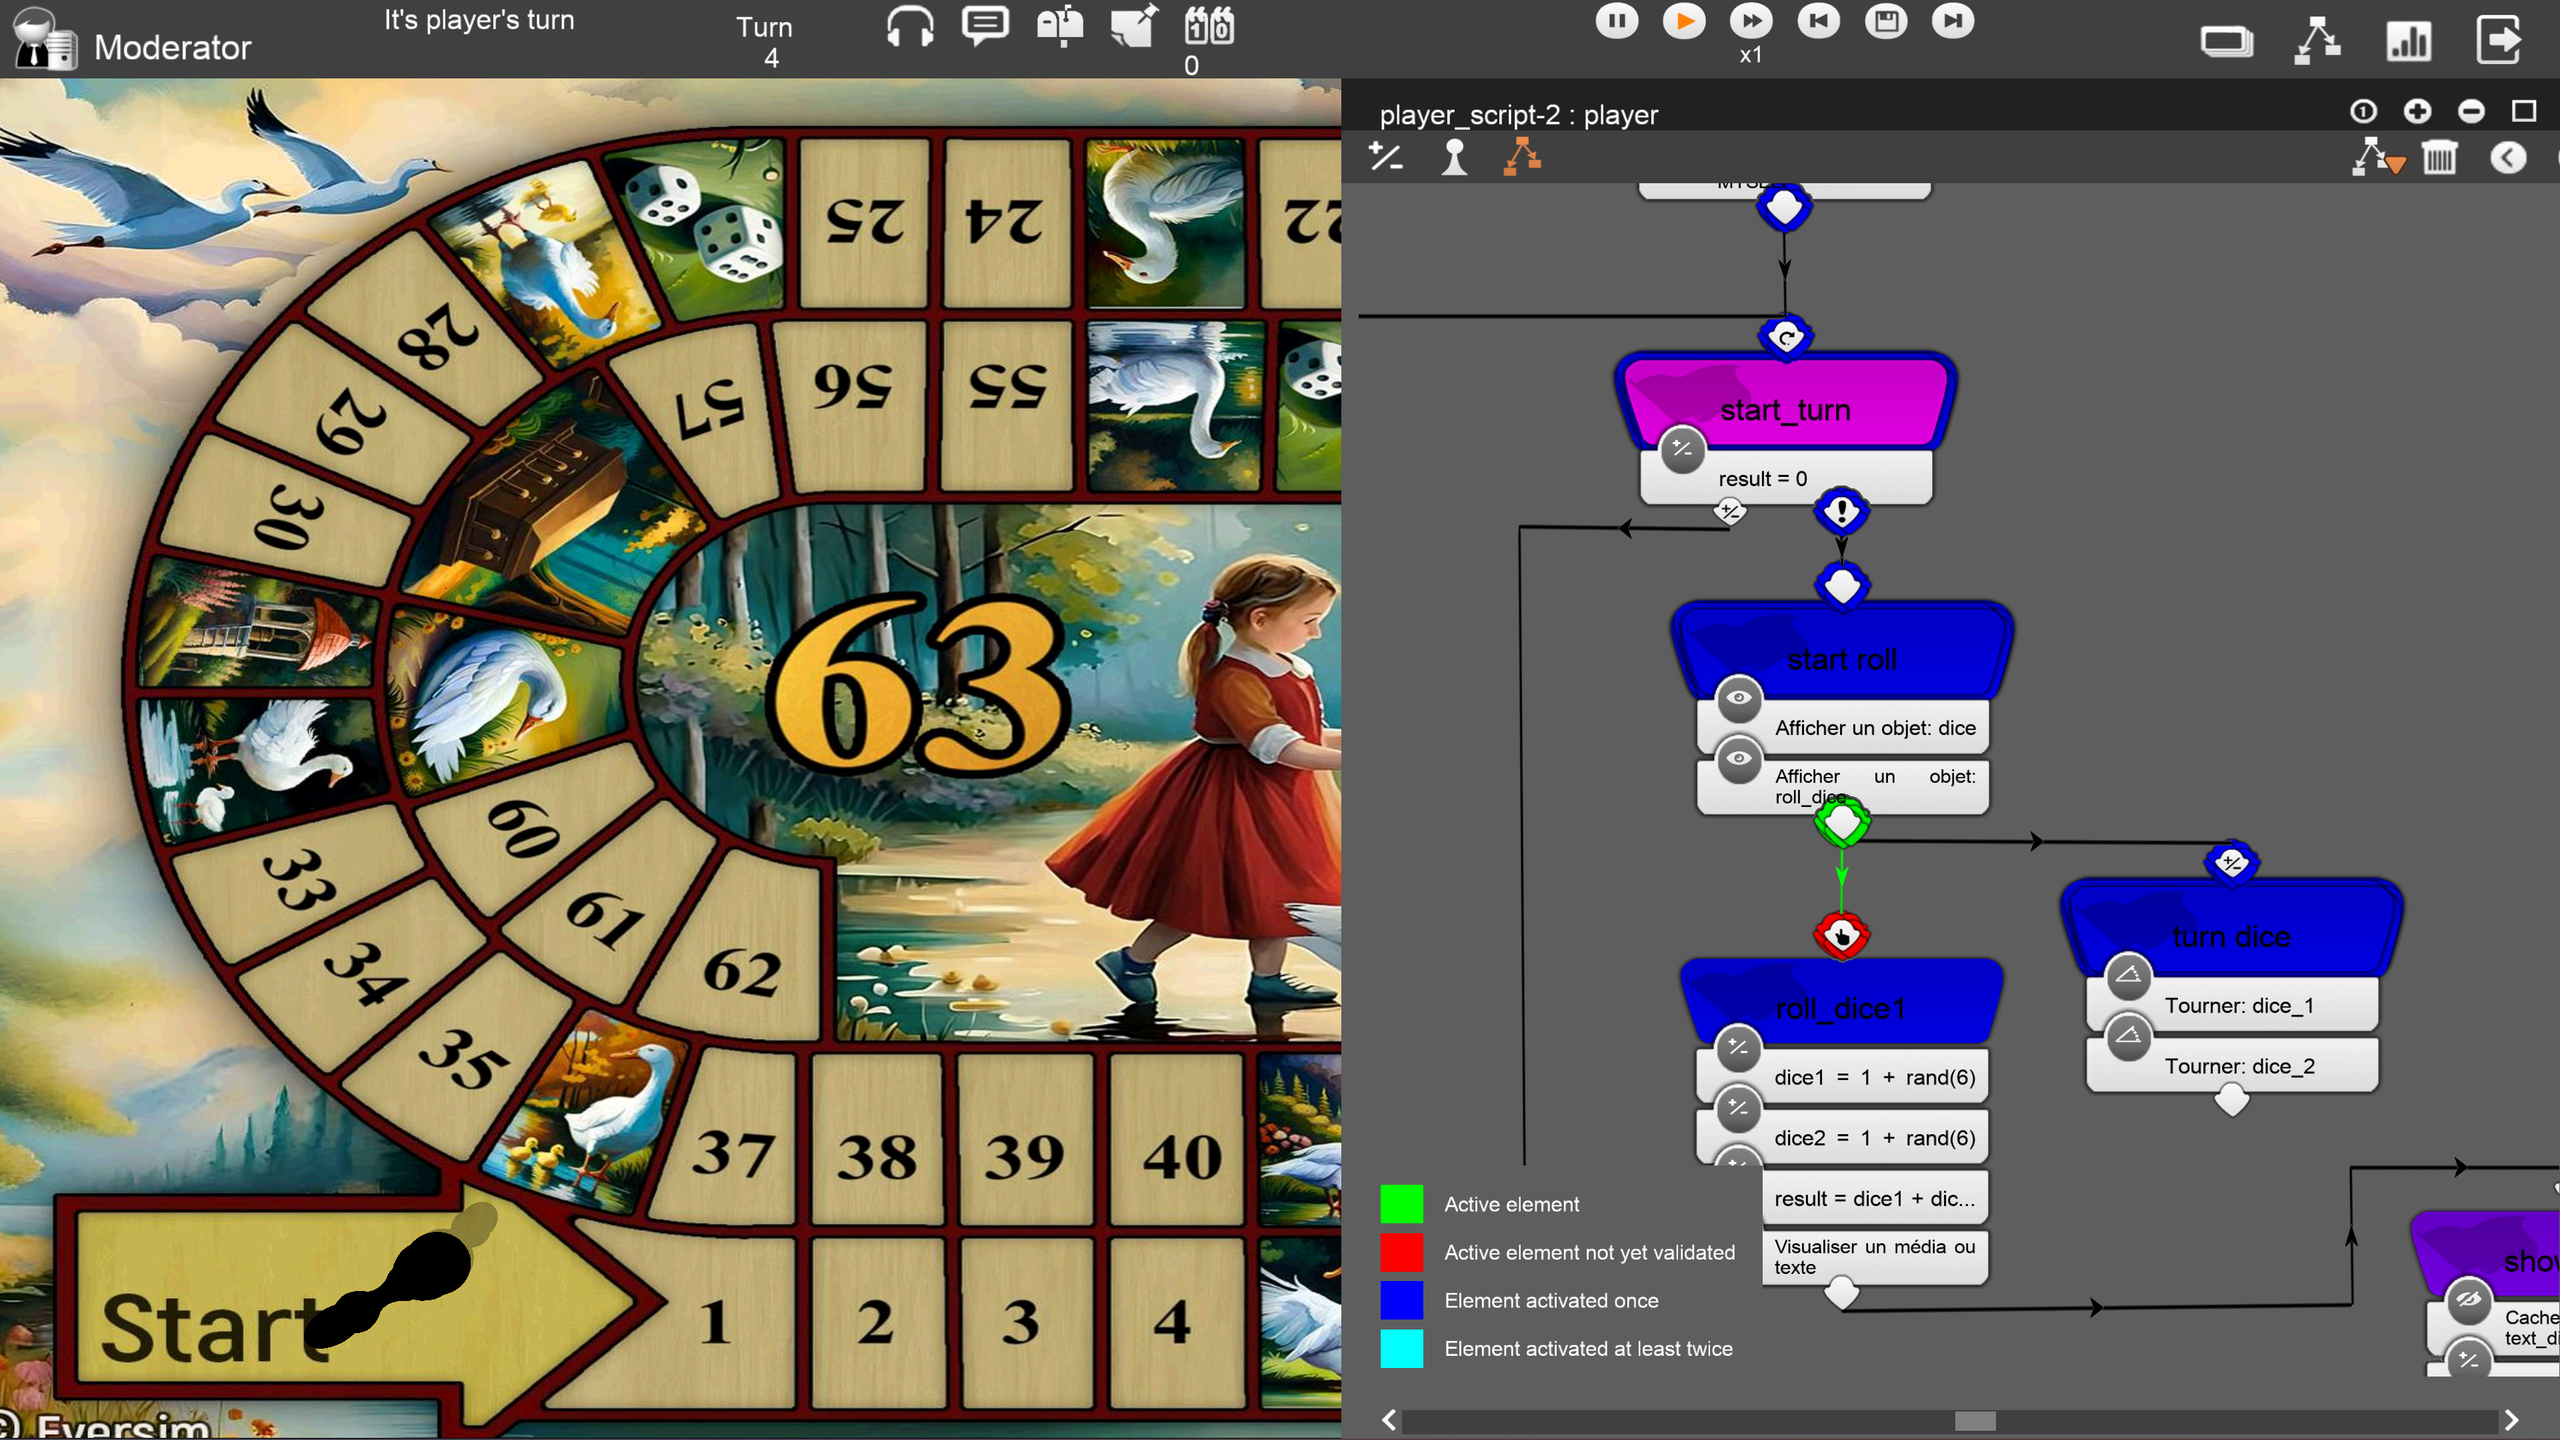The width and height of the screenshot is (2560, 1440).
Task: Open the chat message bubble icon
Action: click(x=985, y=25)
